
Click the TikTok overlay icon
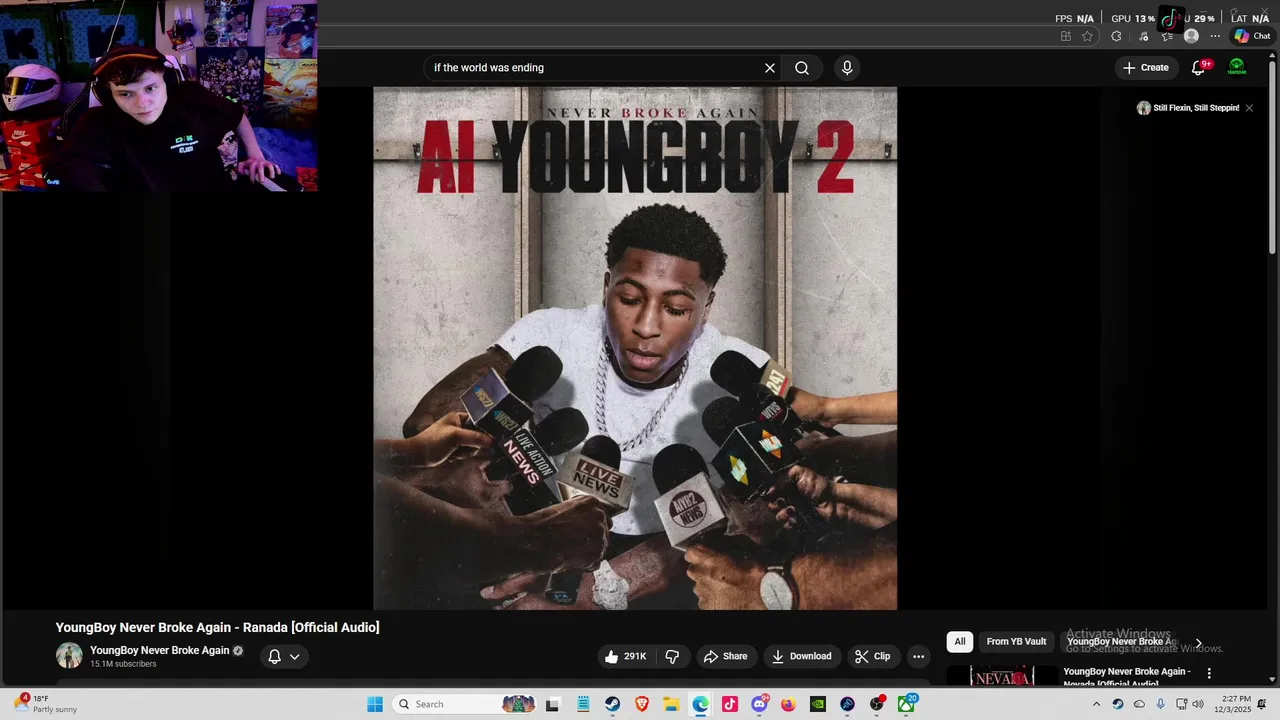click(1170, 18)
